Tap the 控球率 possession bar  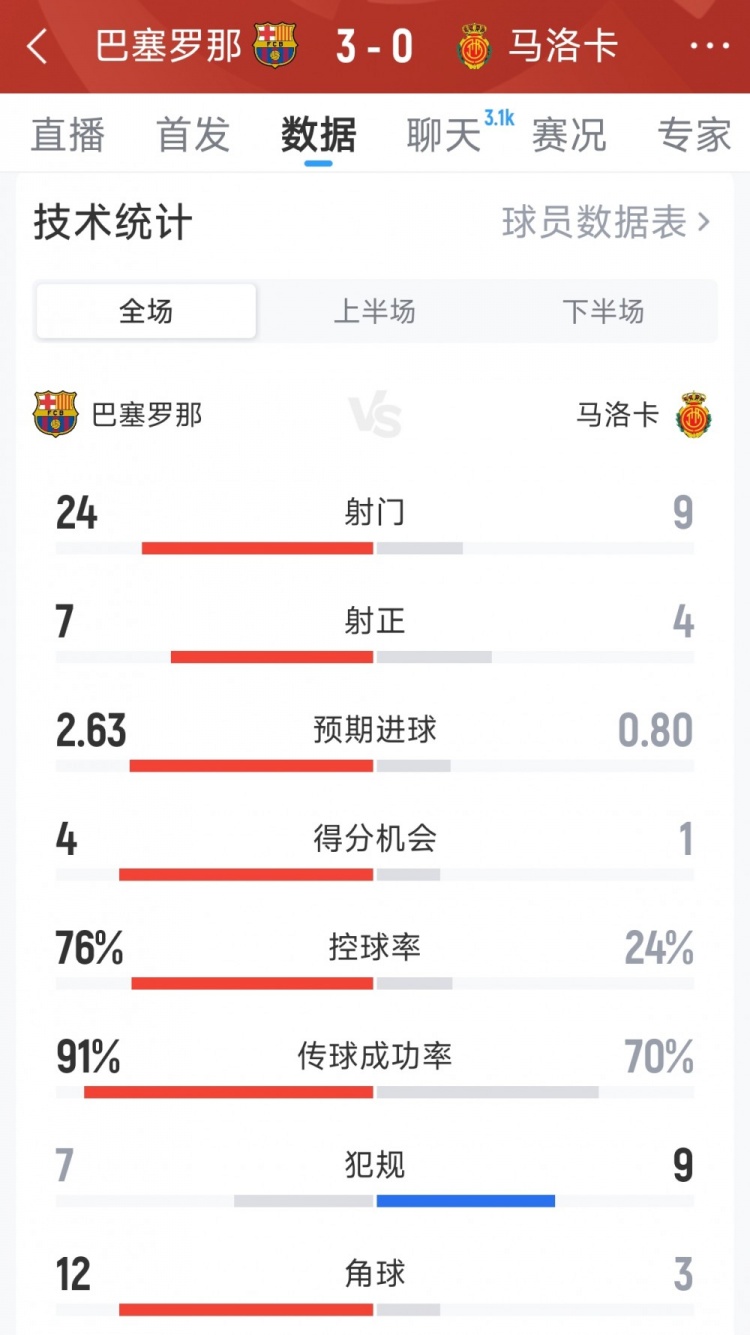tap(374, 983)
